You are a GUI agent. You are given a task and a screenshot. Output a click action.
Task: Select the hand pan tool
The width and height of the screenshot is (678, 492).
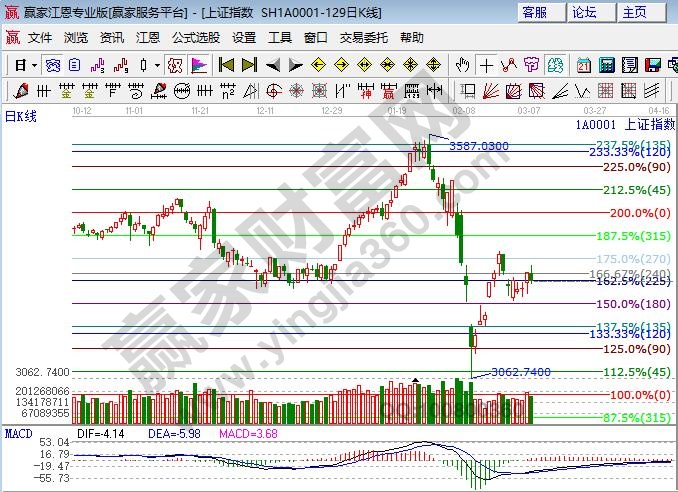pyautogui.click(x=462, y=65)
